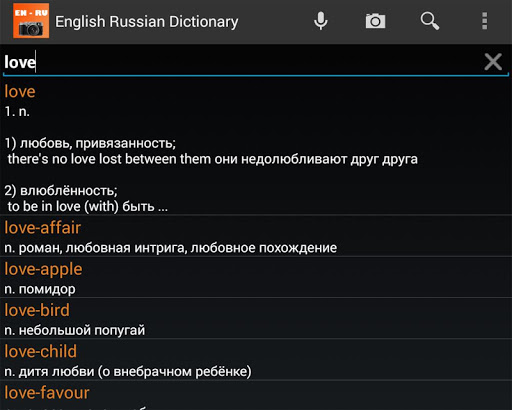Open the love dictionary entry
Image resolution: width=512 pixels, height=410 pixels.
pyautogui.click(x=256, y=147)
